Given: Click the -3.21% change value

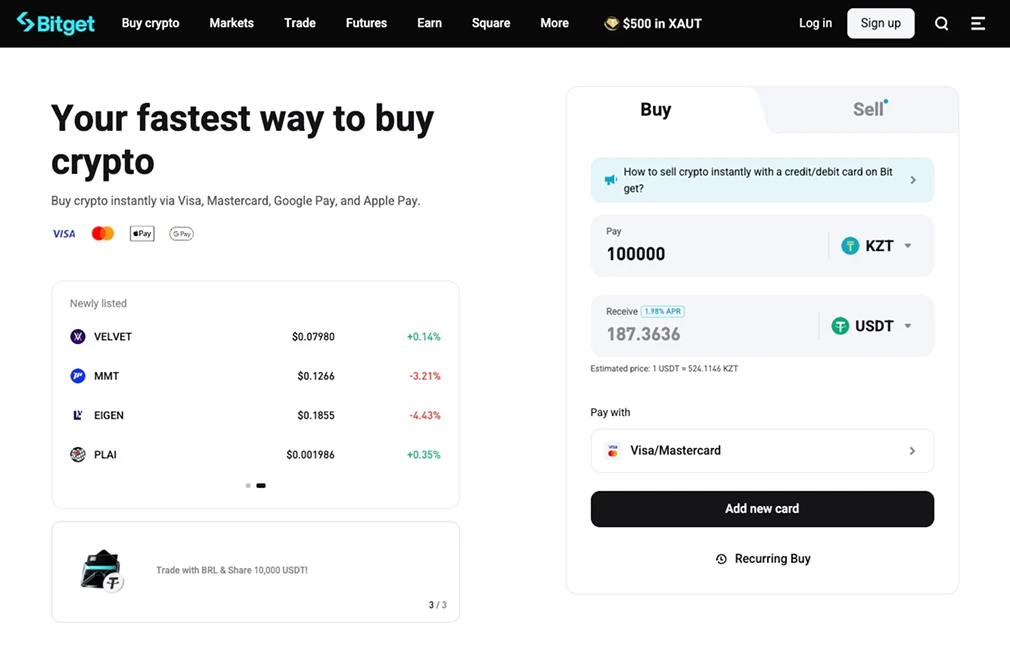Looking at the screenshot, I should tap(424, 376).
